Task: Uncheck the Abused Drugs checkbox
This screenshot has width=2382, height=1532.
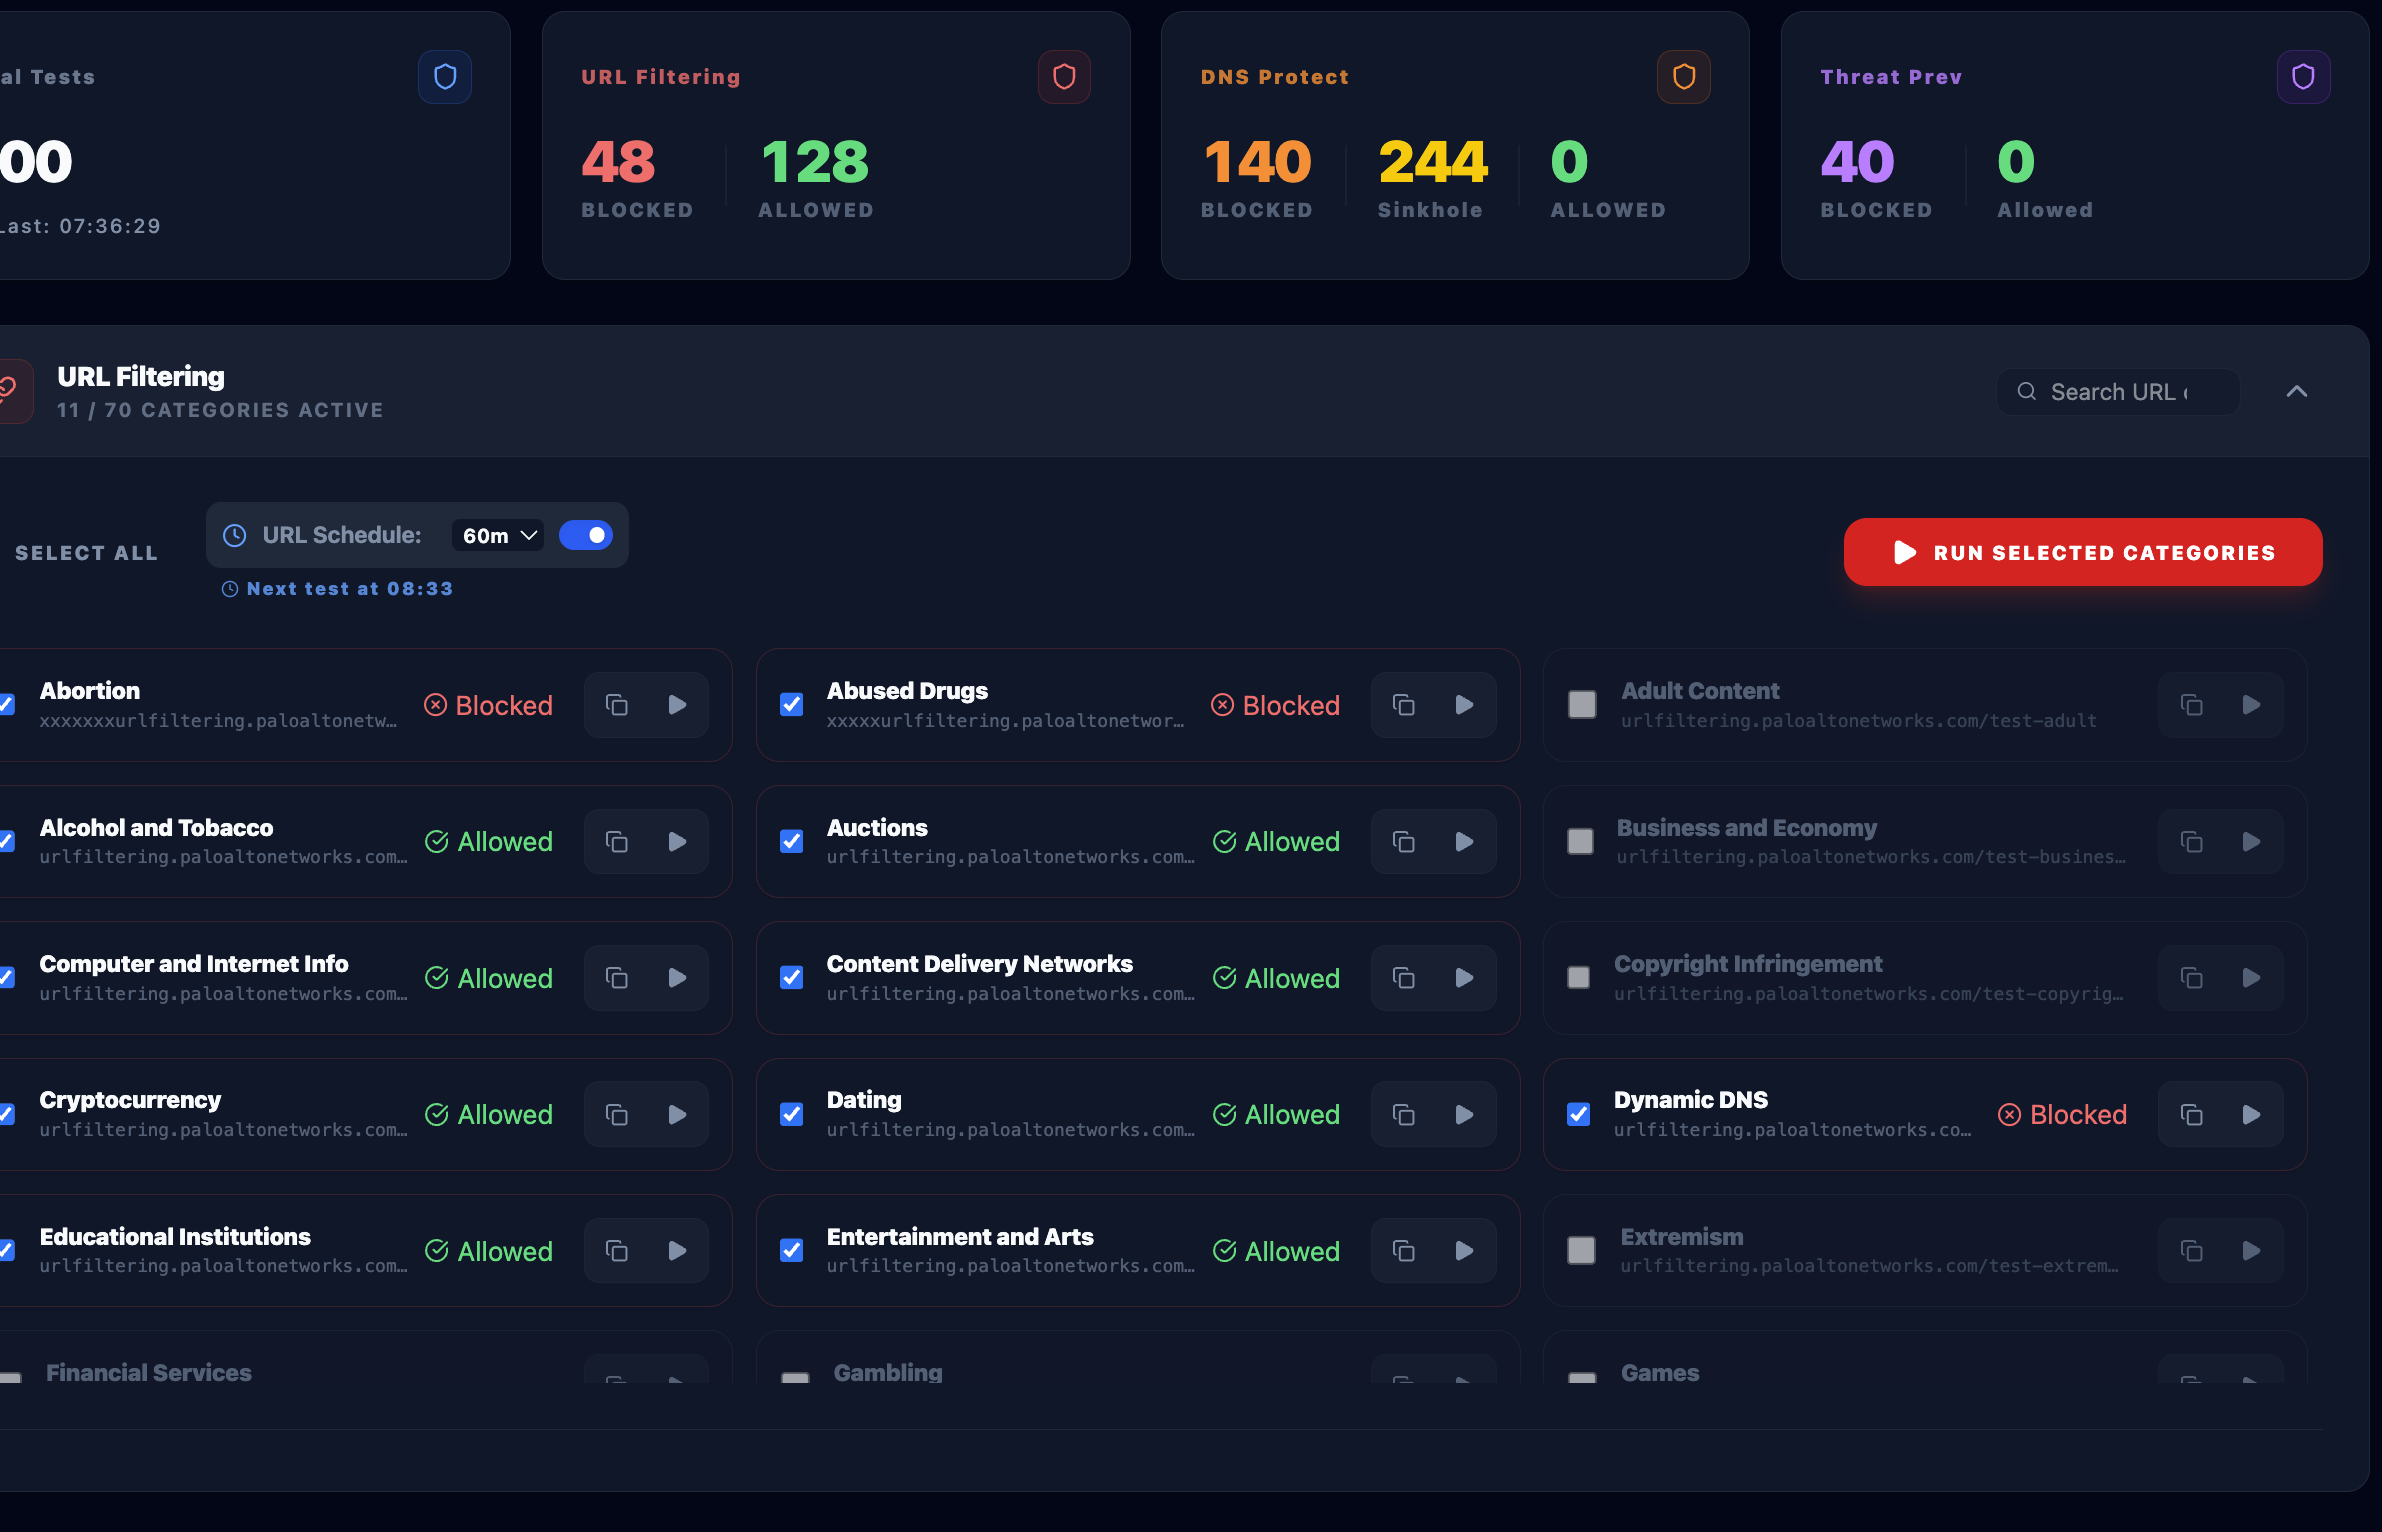Action: tap(792, 705)
